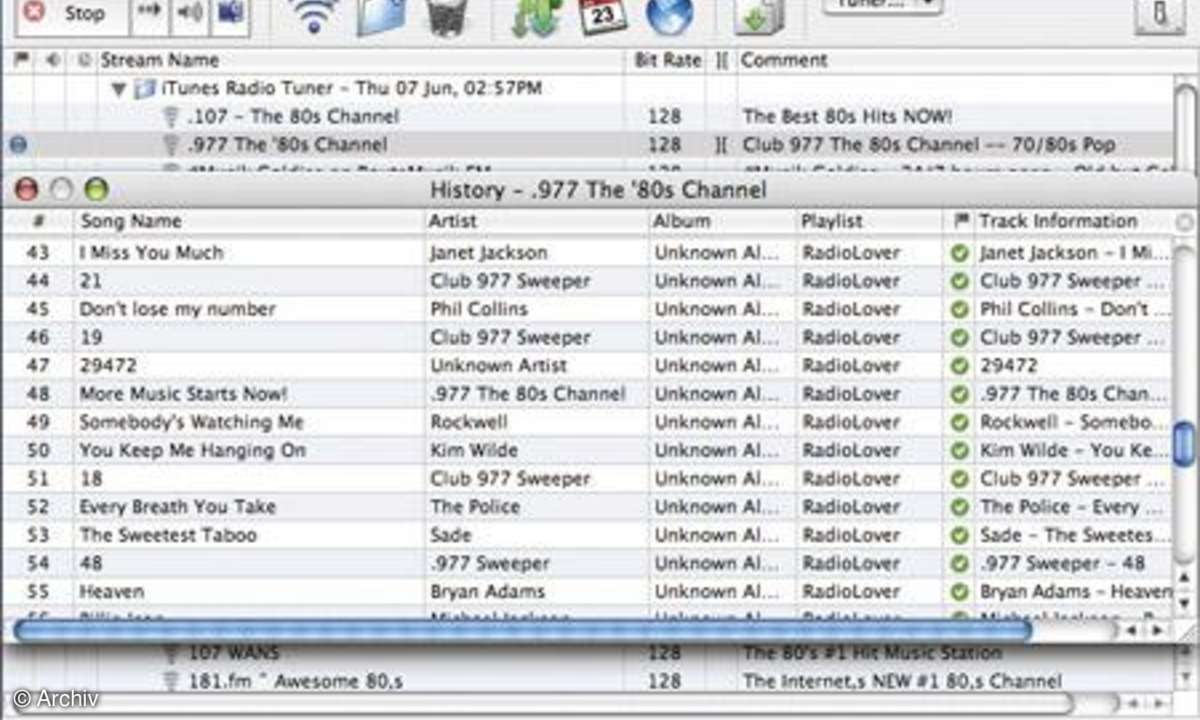Viewport: 1200px width, 720px height.
Task: Sort History by Playlist column
Action: pos(869,221)
